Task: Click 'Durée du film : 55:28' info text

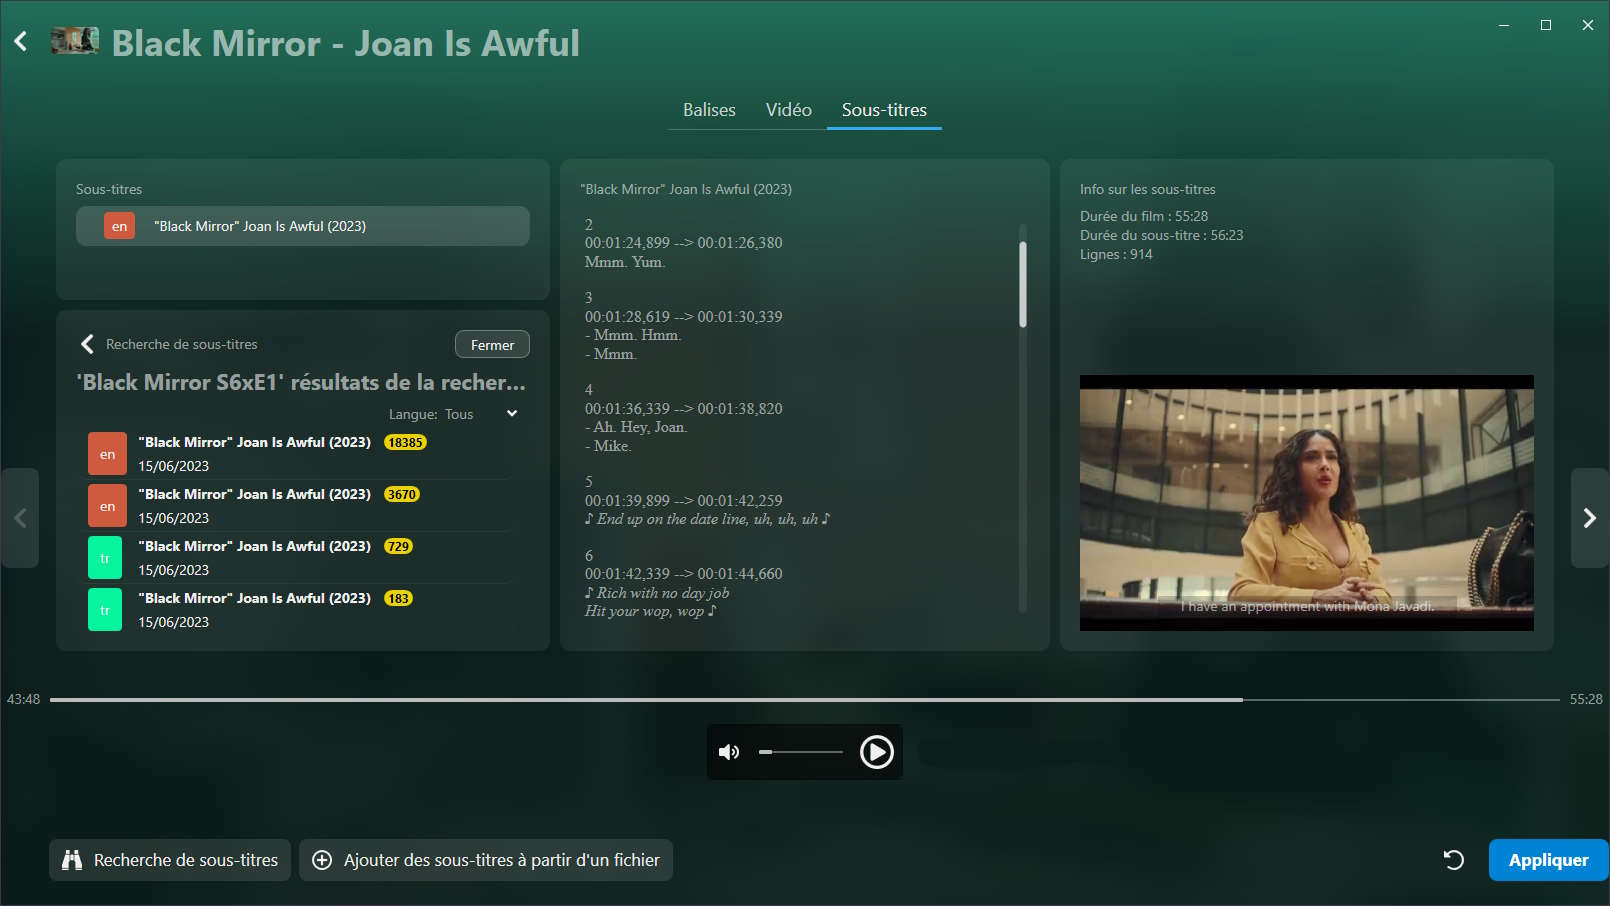Action: click(x=1144, y=216)
